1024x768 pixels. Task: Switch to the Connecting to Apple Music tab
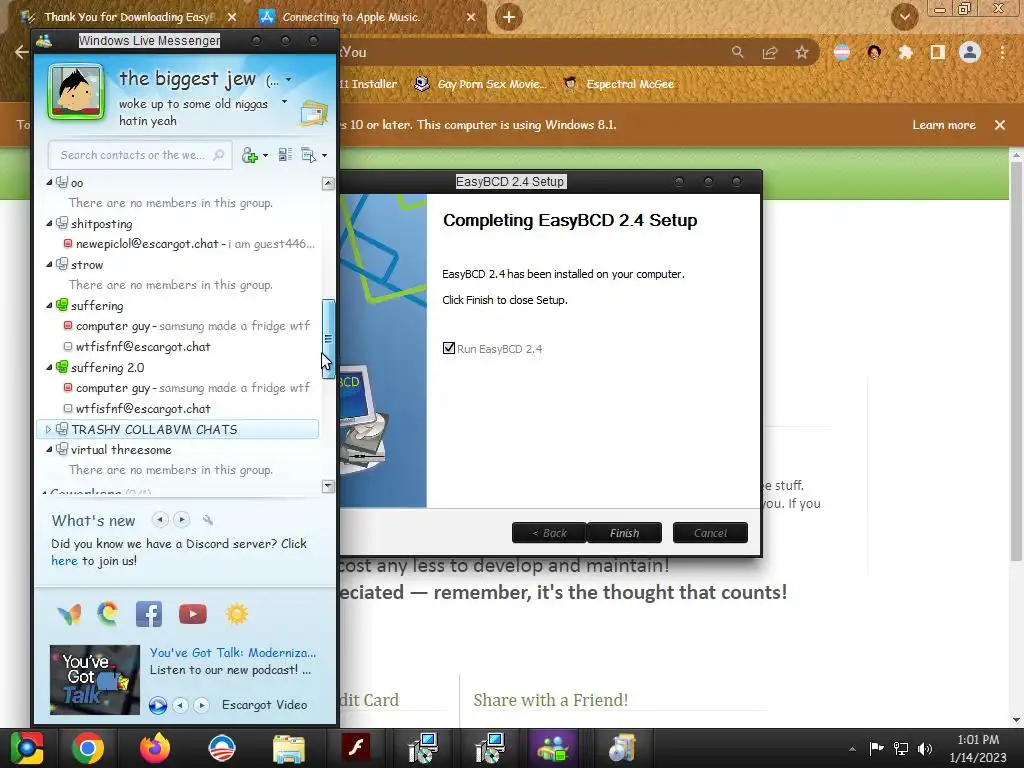pos(351,17)
